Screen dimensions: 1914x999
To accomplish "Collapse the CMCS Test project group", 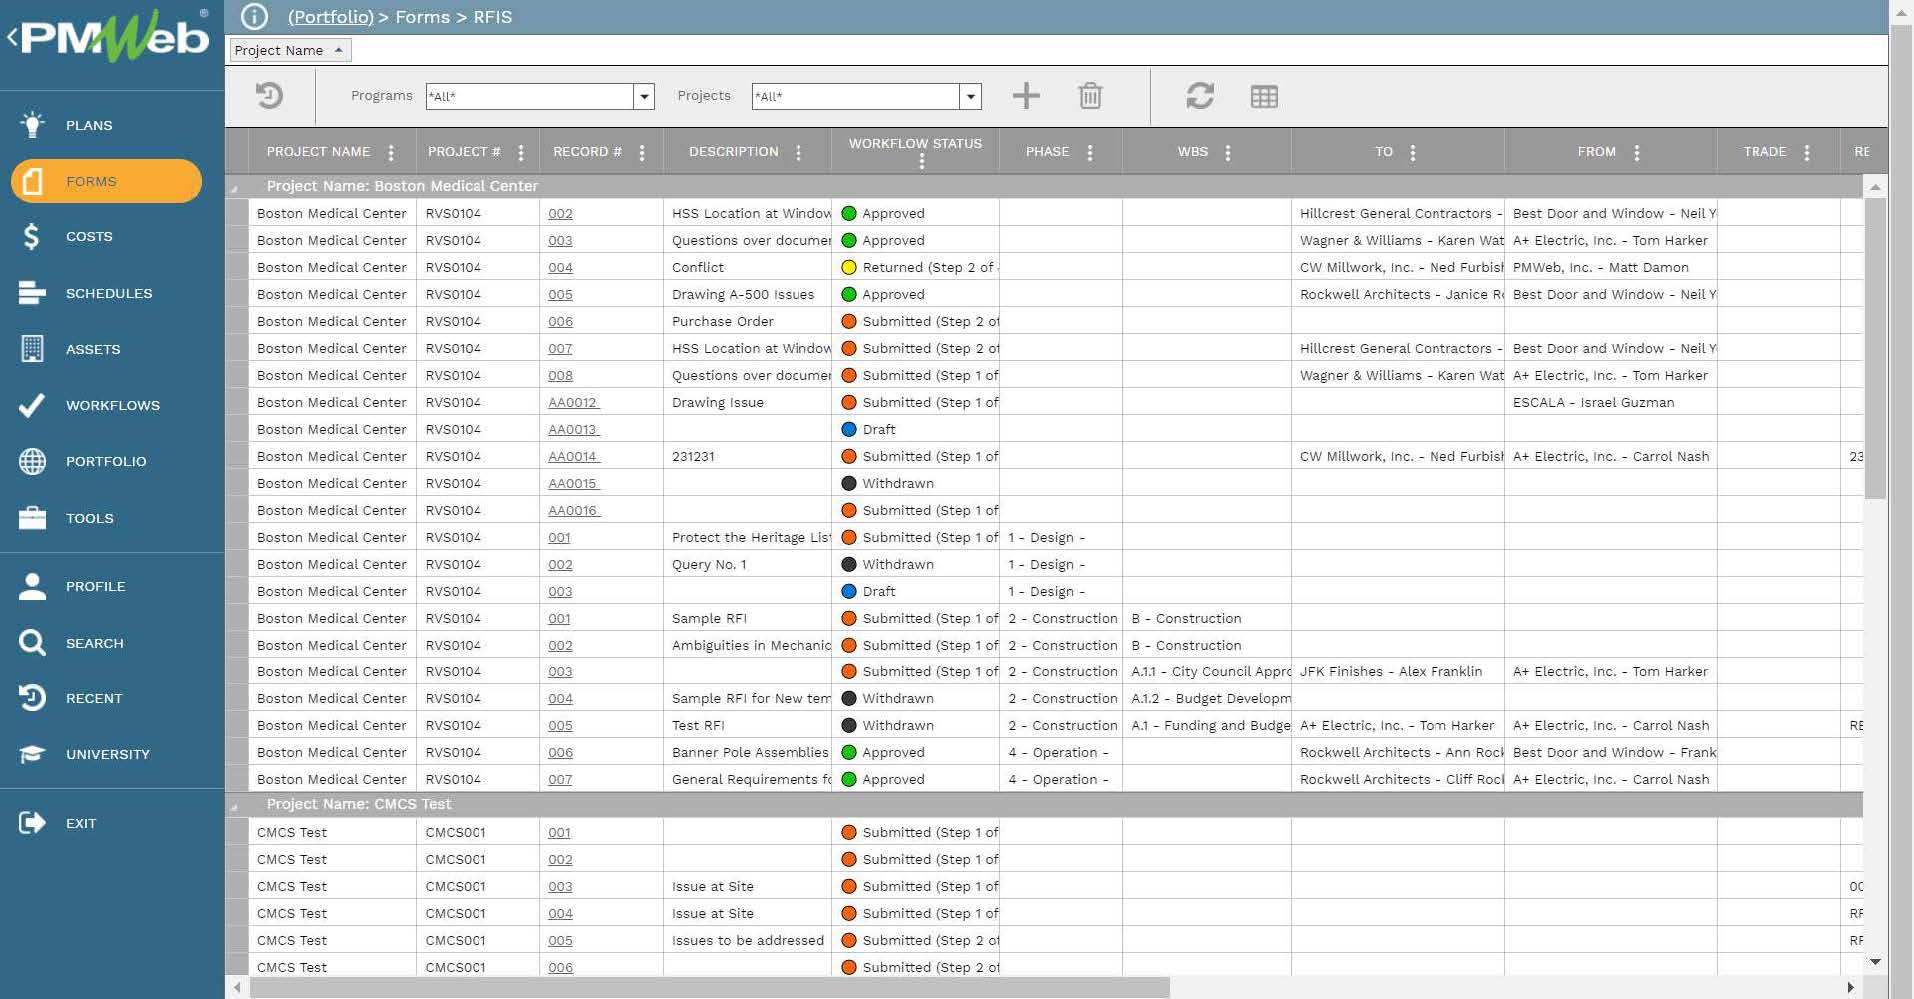I will coord(235,806).
